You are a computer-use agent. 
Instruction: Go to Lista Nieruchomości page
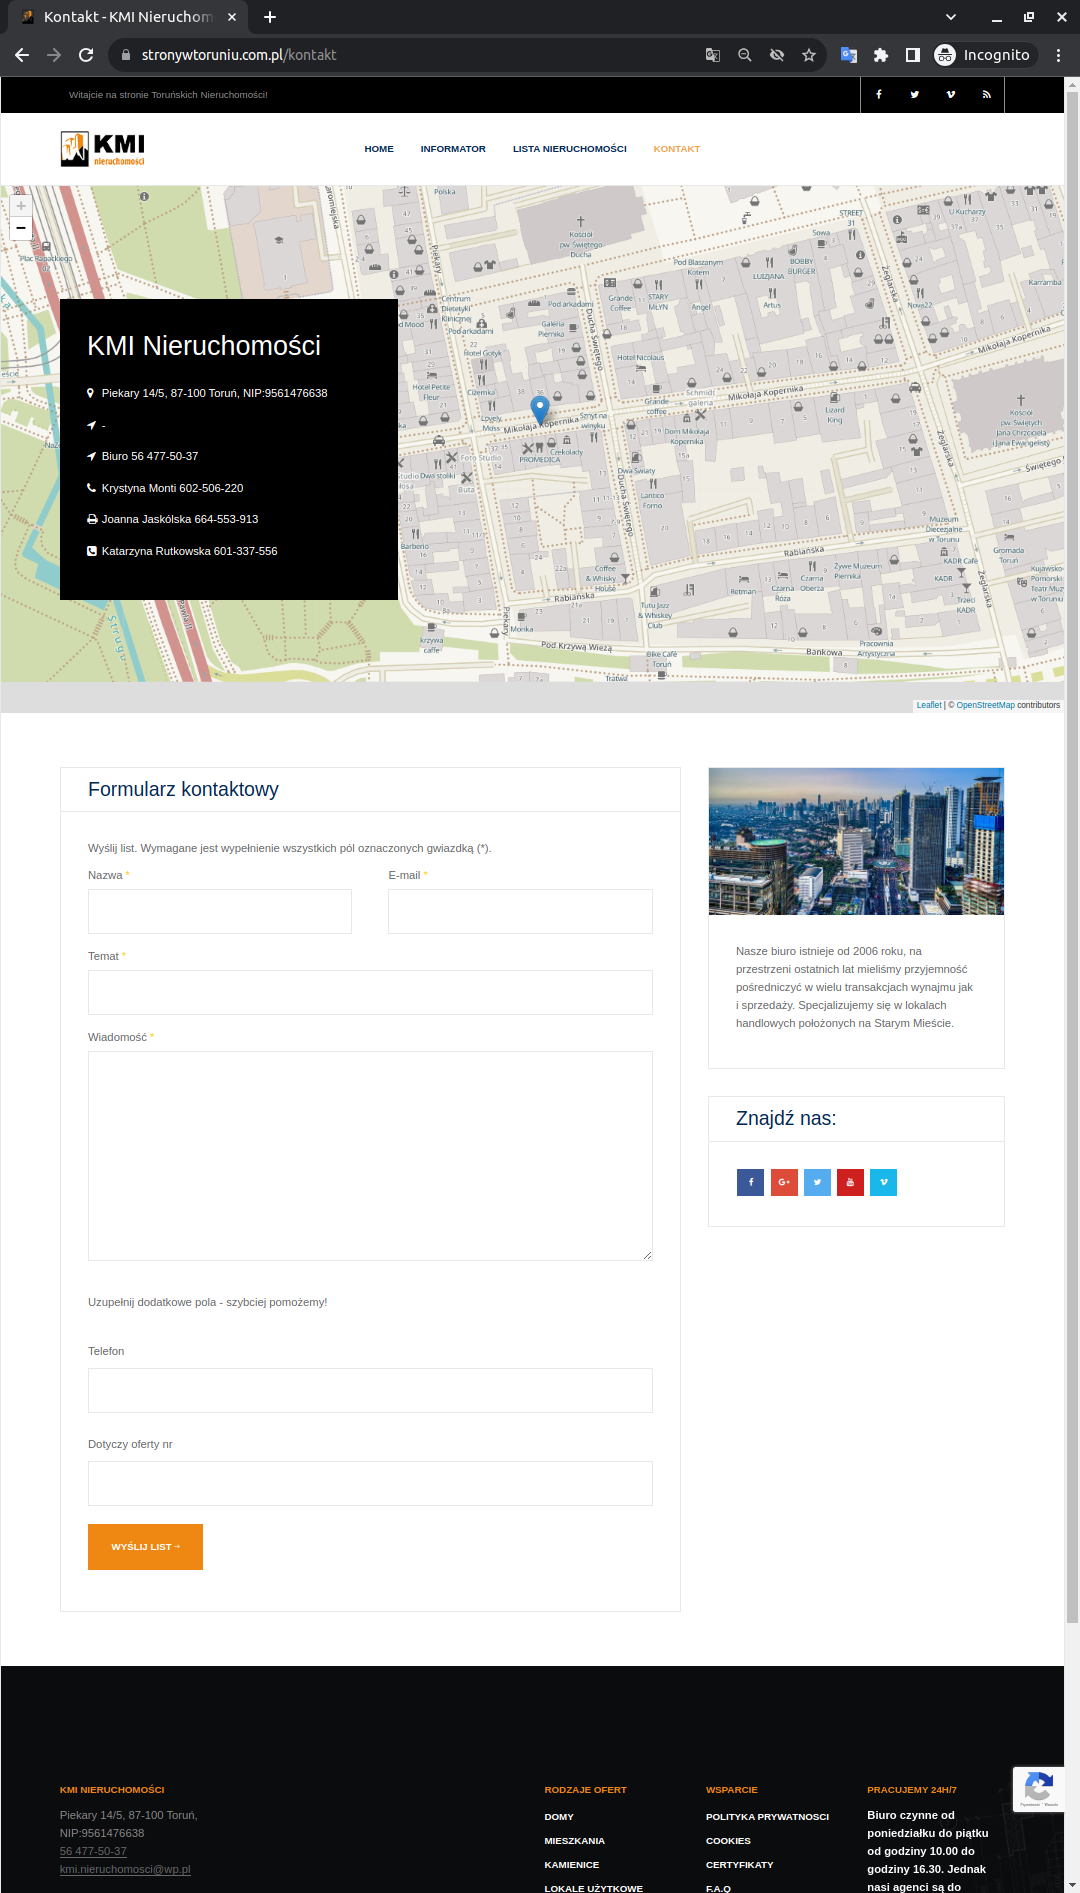pyautogui.click(x=569, y=149)
